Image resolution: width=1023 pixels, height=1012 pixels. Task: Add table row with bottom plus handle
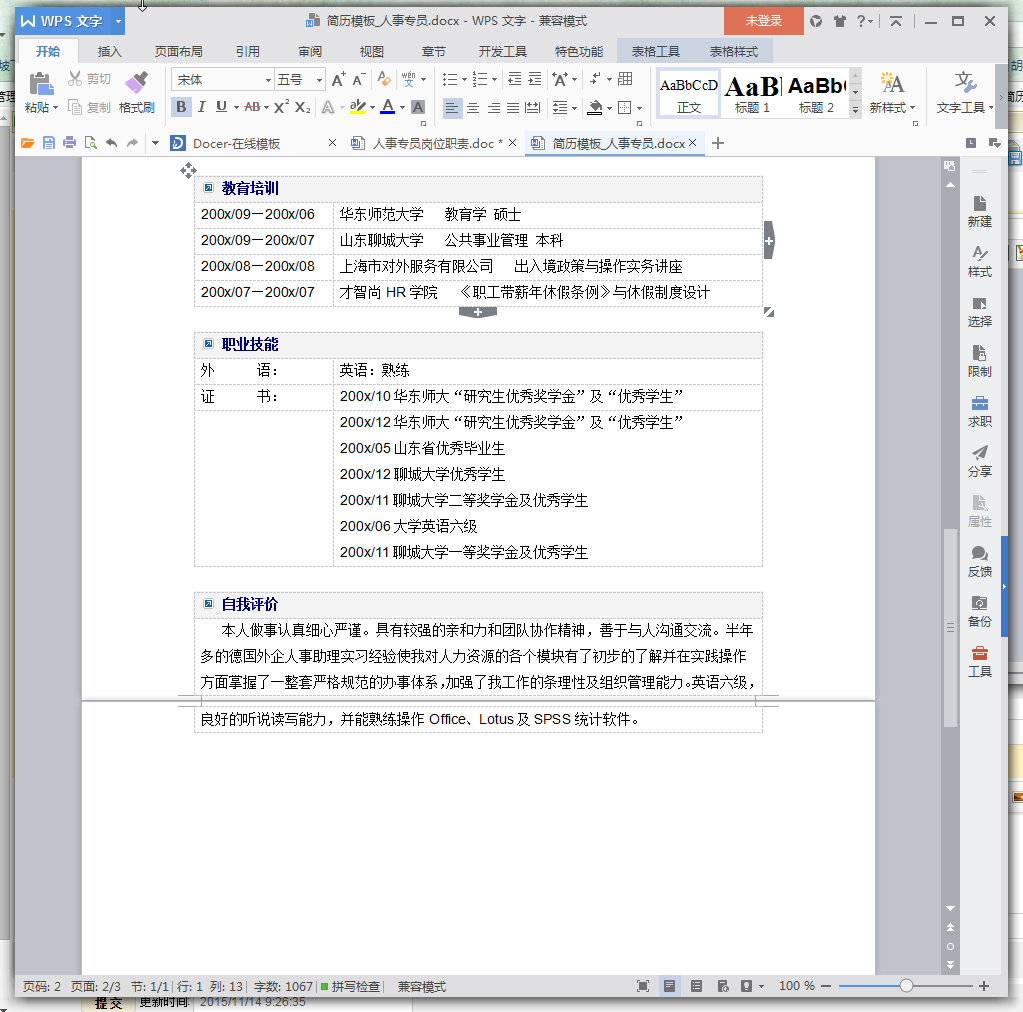(x=478, y=313)
